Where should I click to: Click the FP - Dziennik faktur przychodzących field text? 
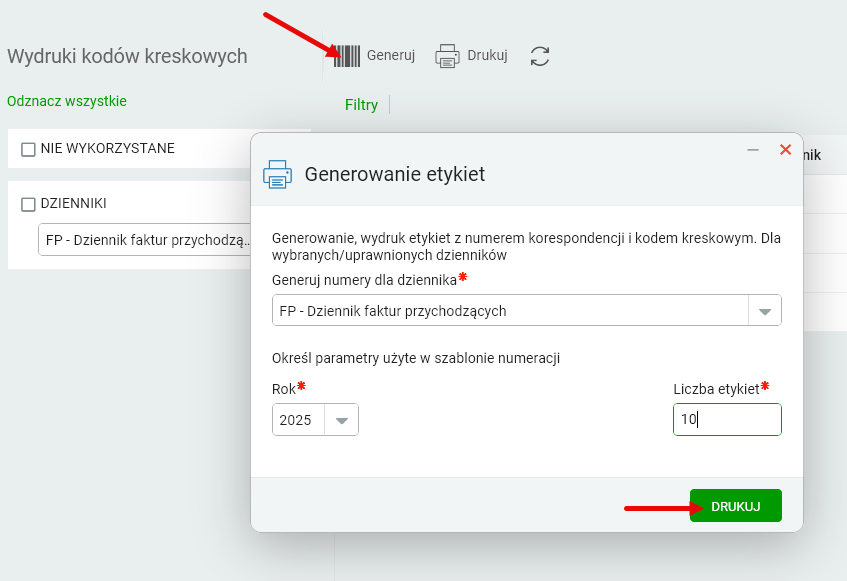pos(393,311)
